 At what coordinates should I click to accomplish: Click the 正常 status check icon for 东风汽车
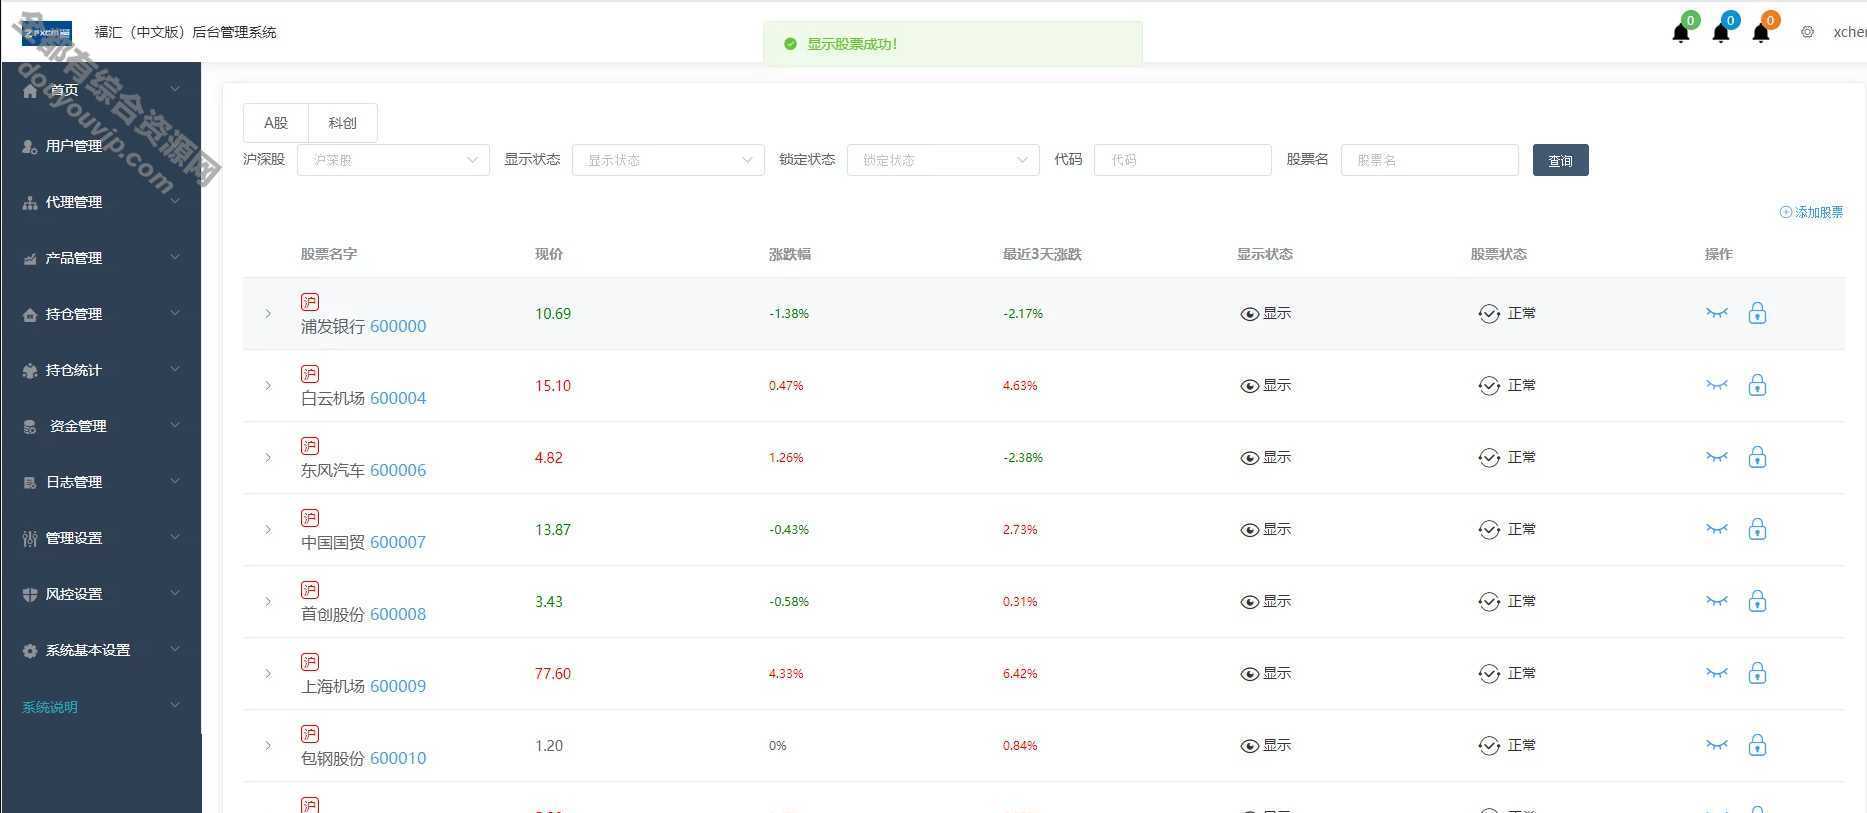pos(1489,458)
